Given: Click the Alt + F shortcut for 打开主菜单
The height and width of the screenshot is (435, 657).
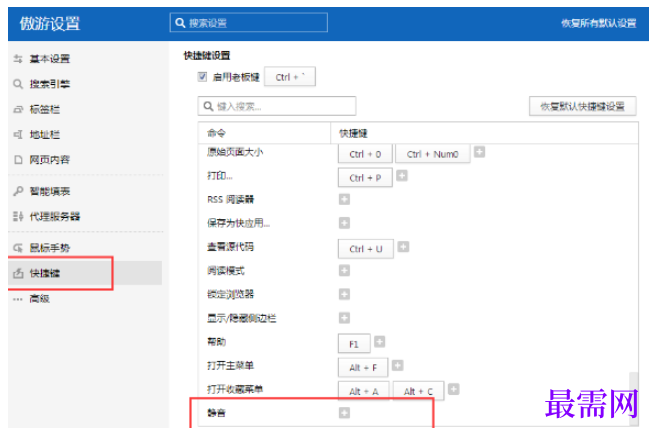Looking at the screenshot, I should point(363,368).
